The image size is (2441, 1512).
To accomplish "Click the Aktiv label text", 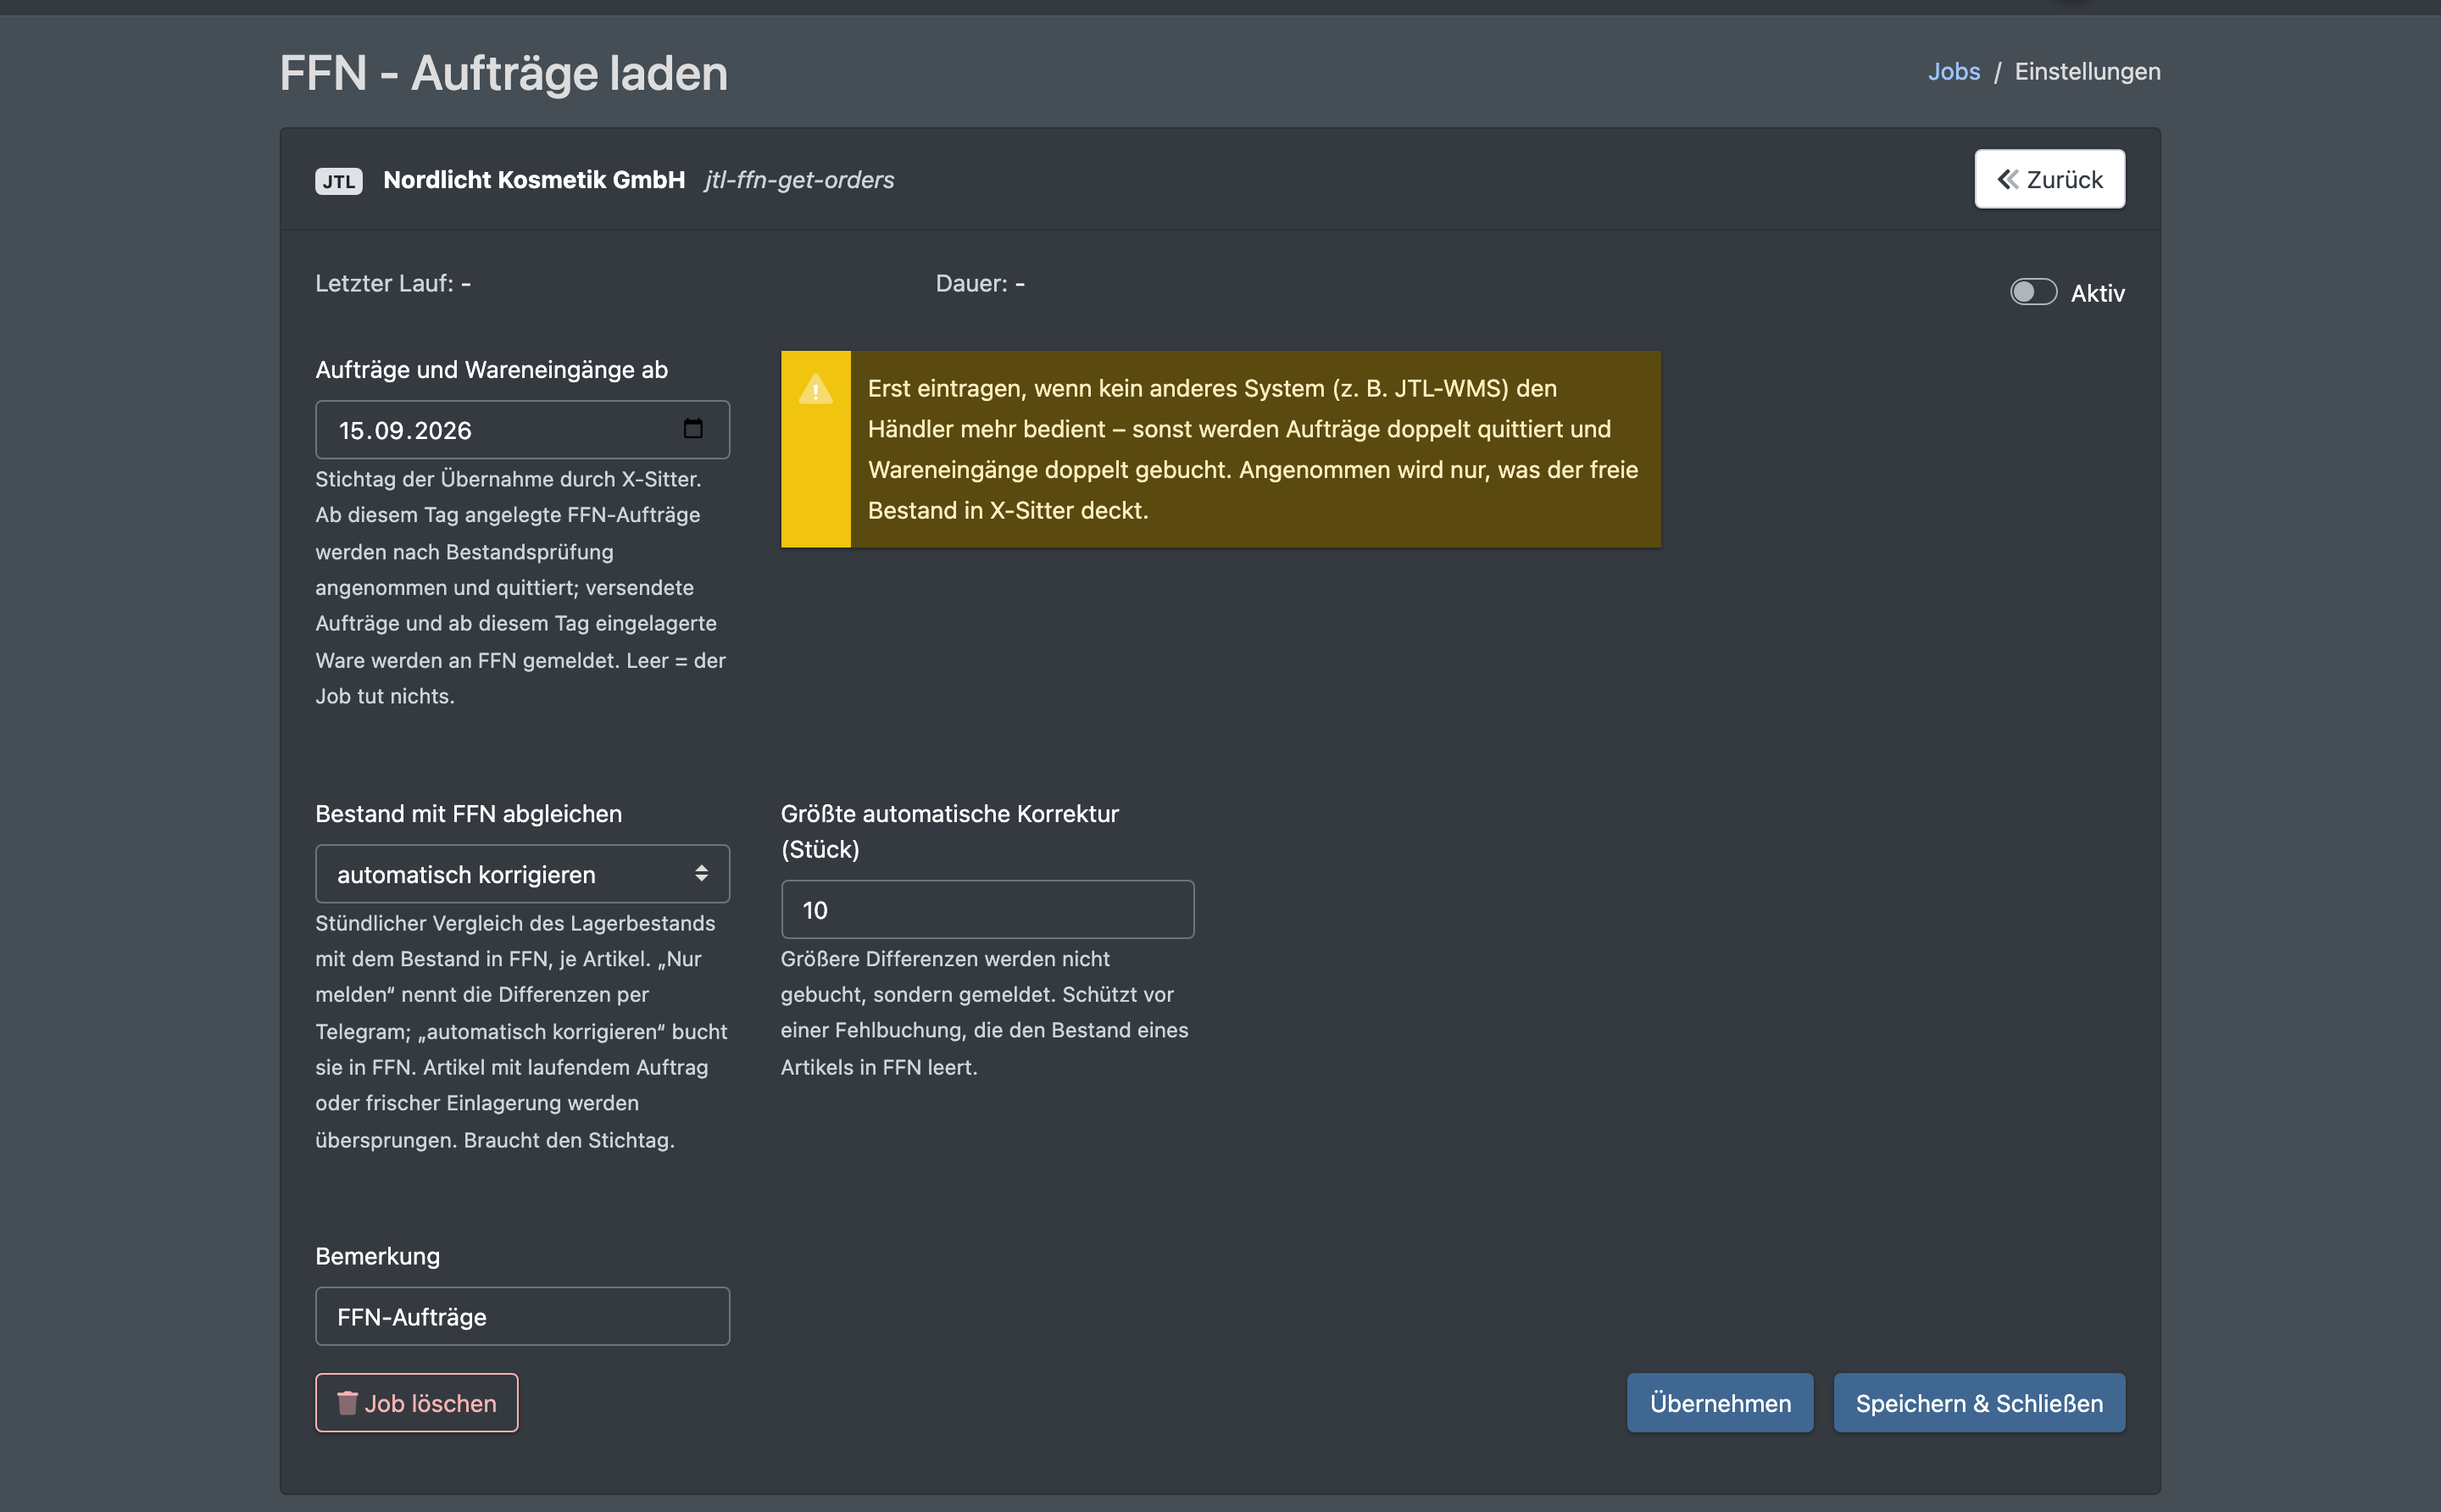I will (2097, 293).
